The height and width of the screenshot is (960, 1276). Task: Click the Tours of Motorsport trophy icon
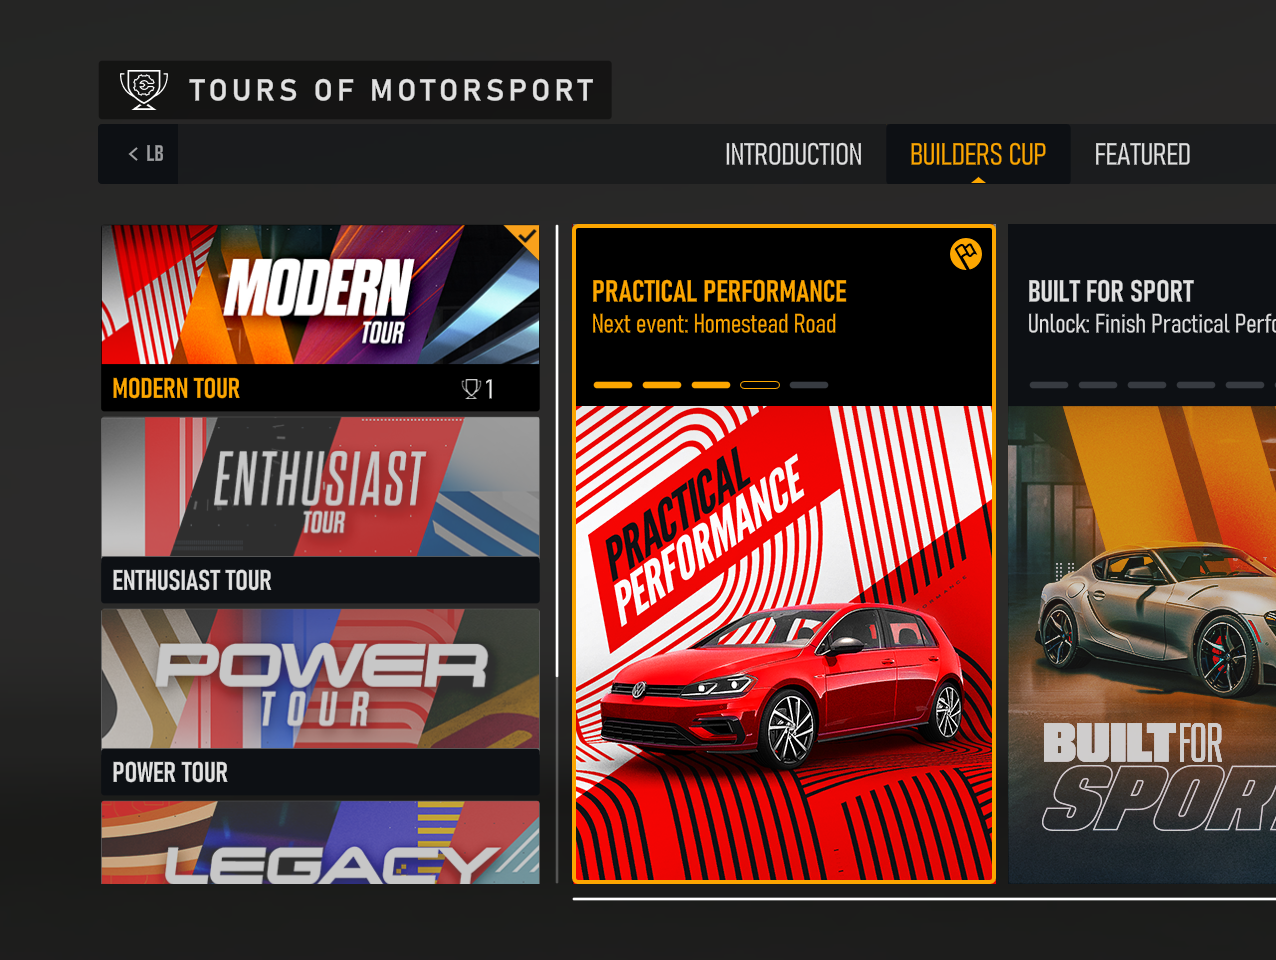click(144, 90)
